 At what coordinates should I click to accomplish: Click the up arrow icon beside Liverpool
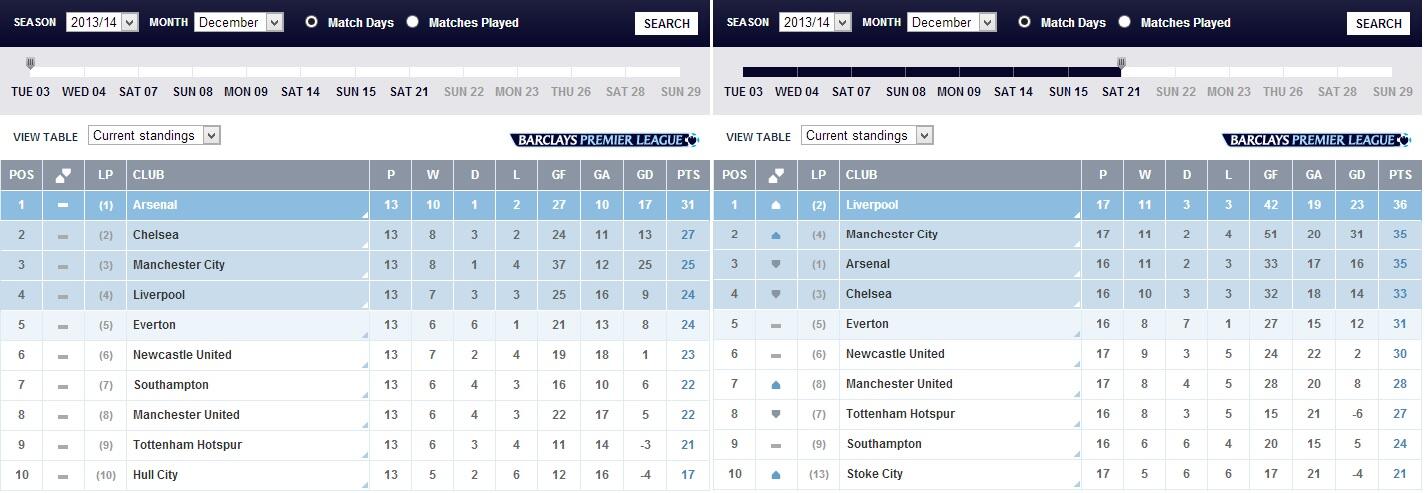(776, 205)
